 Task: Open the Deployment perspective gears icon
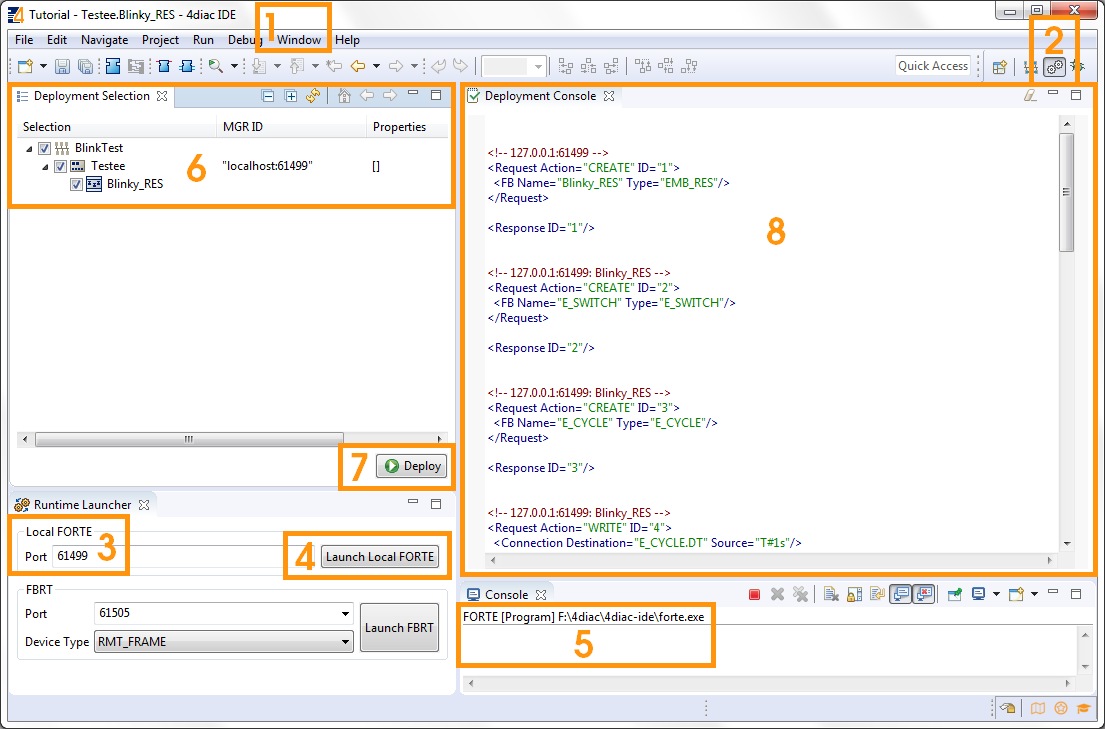(x=1054, y=67)
